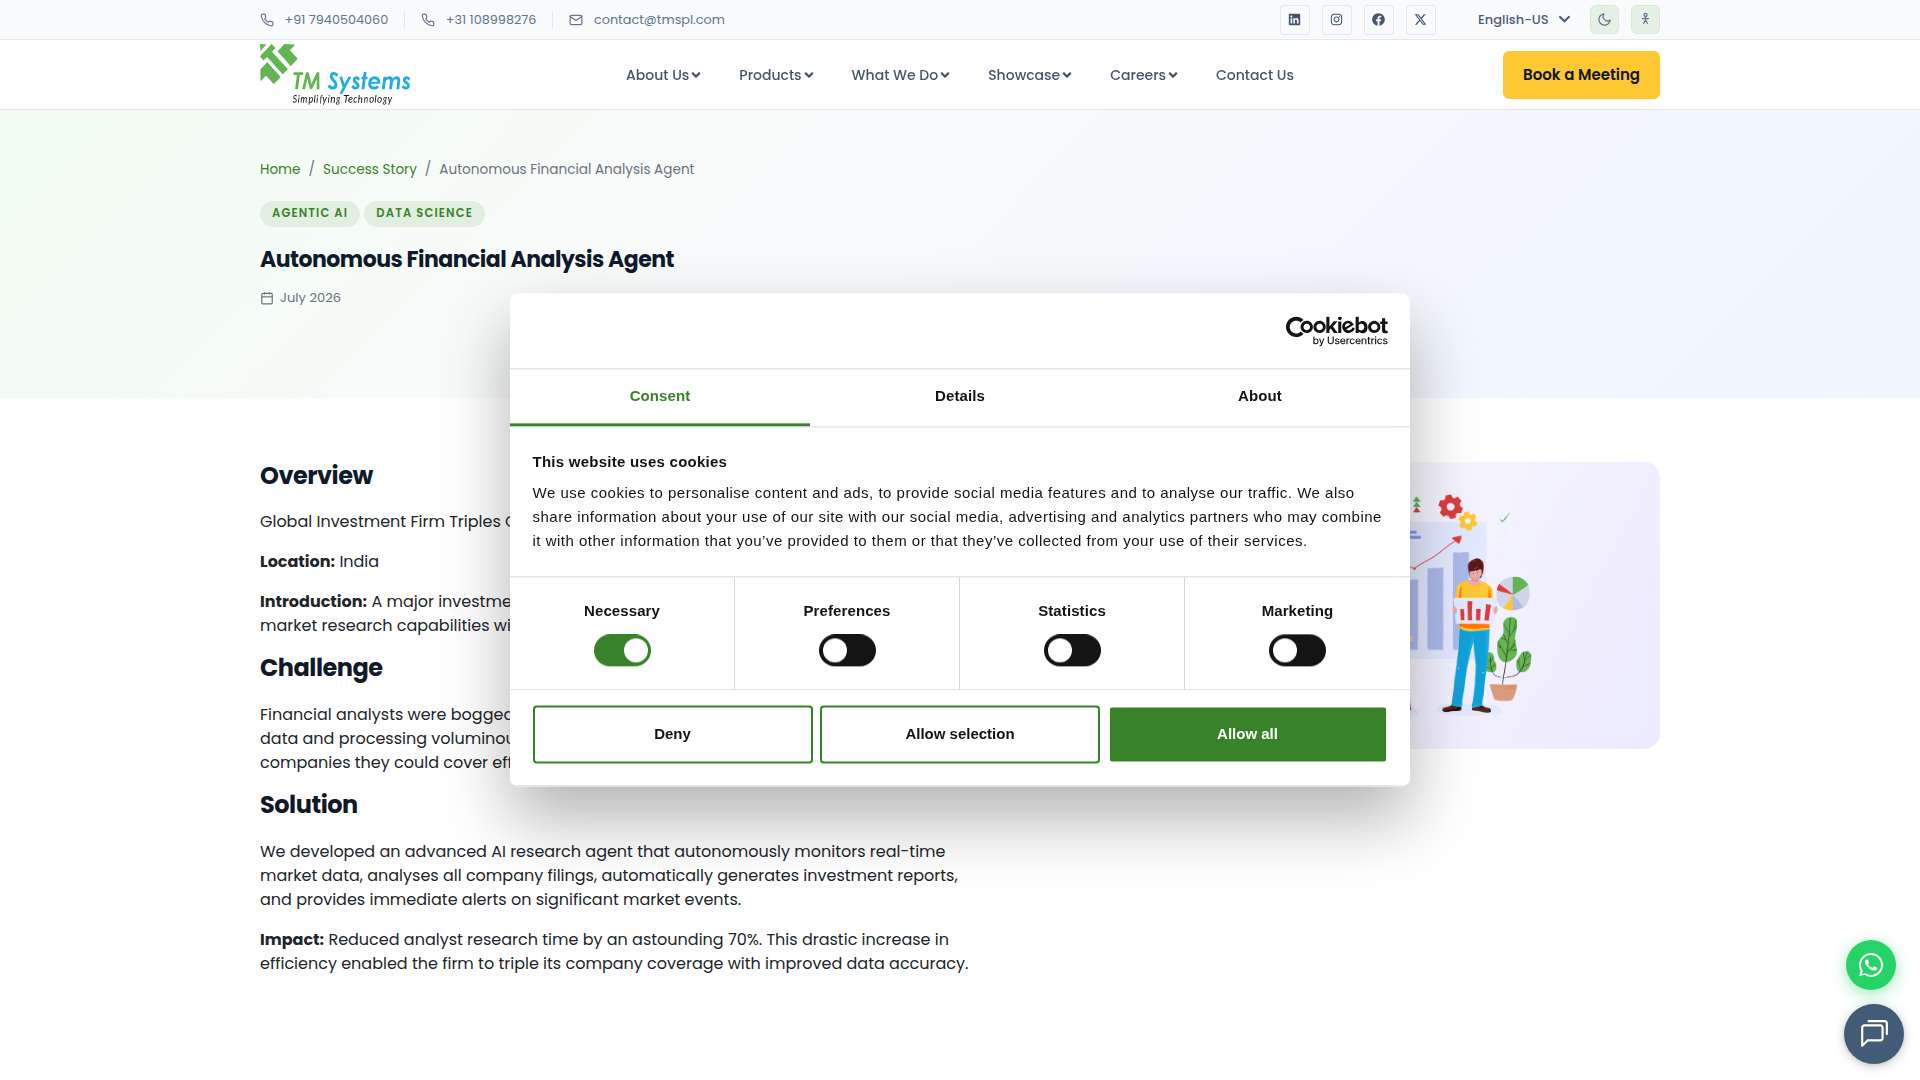Expand the Products dropdown
The height and width of the screenshot is (1080, 1920).
pos(776,75)
